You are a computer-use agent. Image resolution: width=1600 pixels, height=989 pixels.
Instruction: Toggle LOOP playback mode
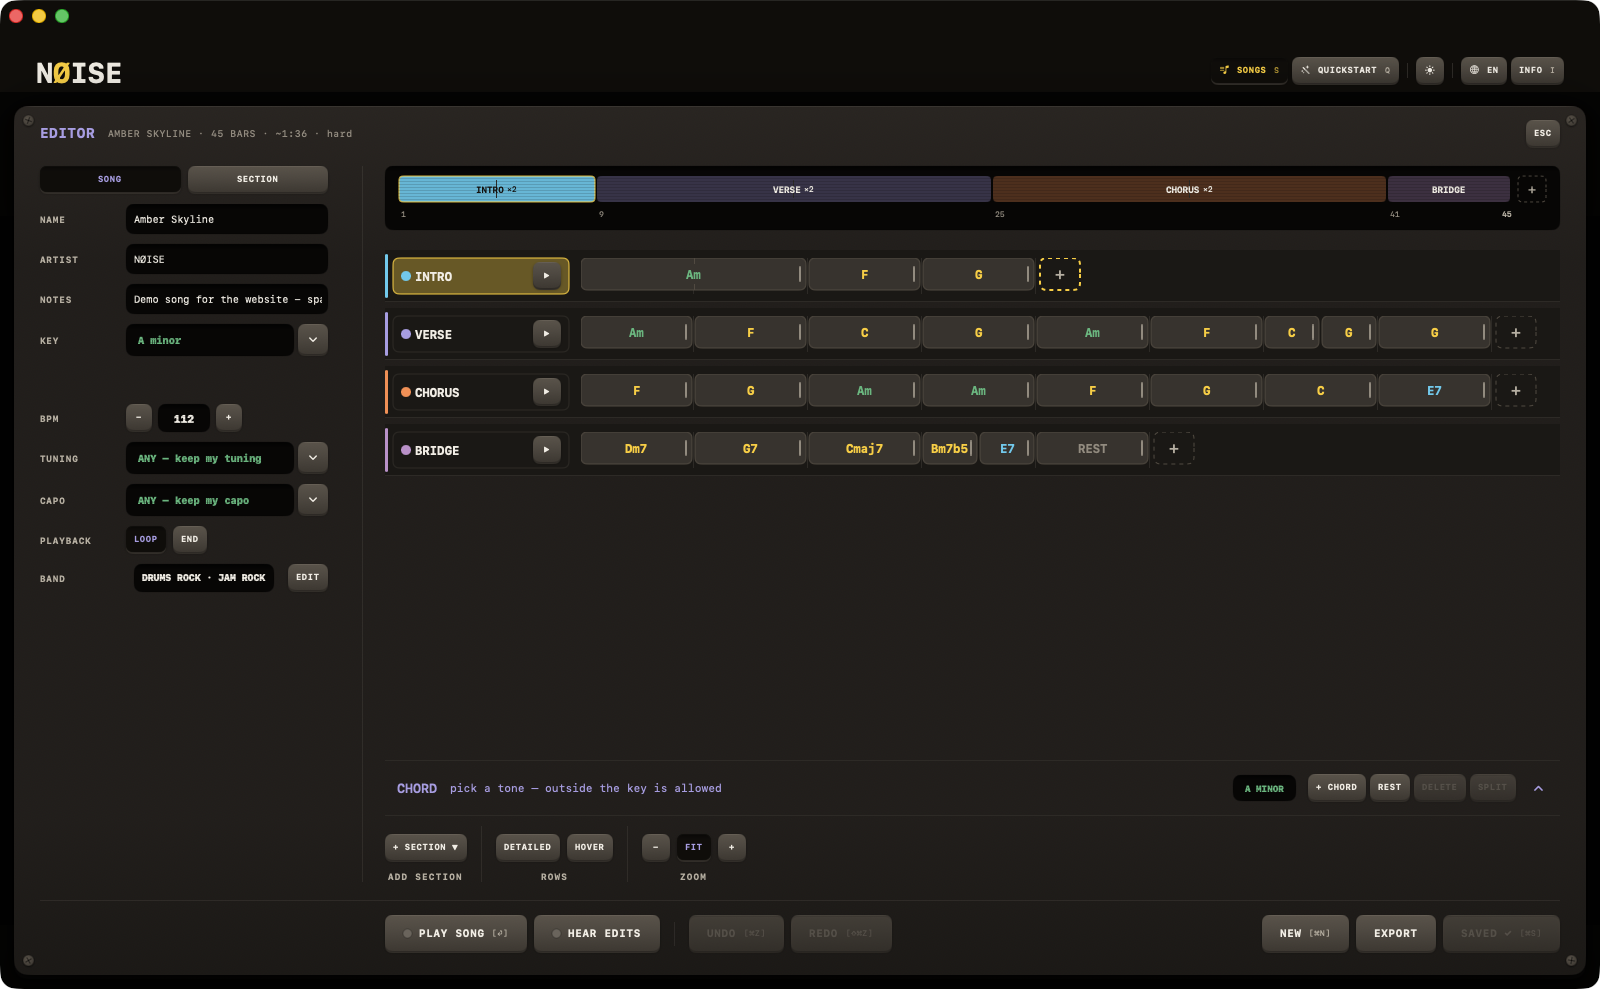click(x=146, y=539)
